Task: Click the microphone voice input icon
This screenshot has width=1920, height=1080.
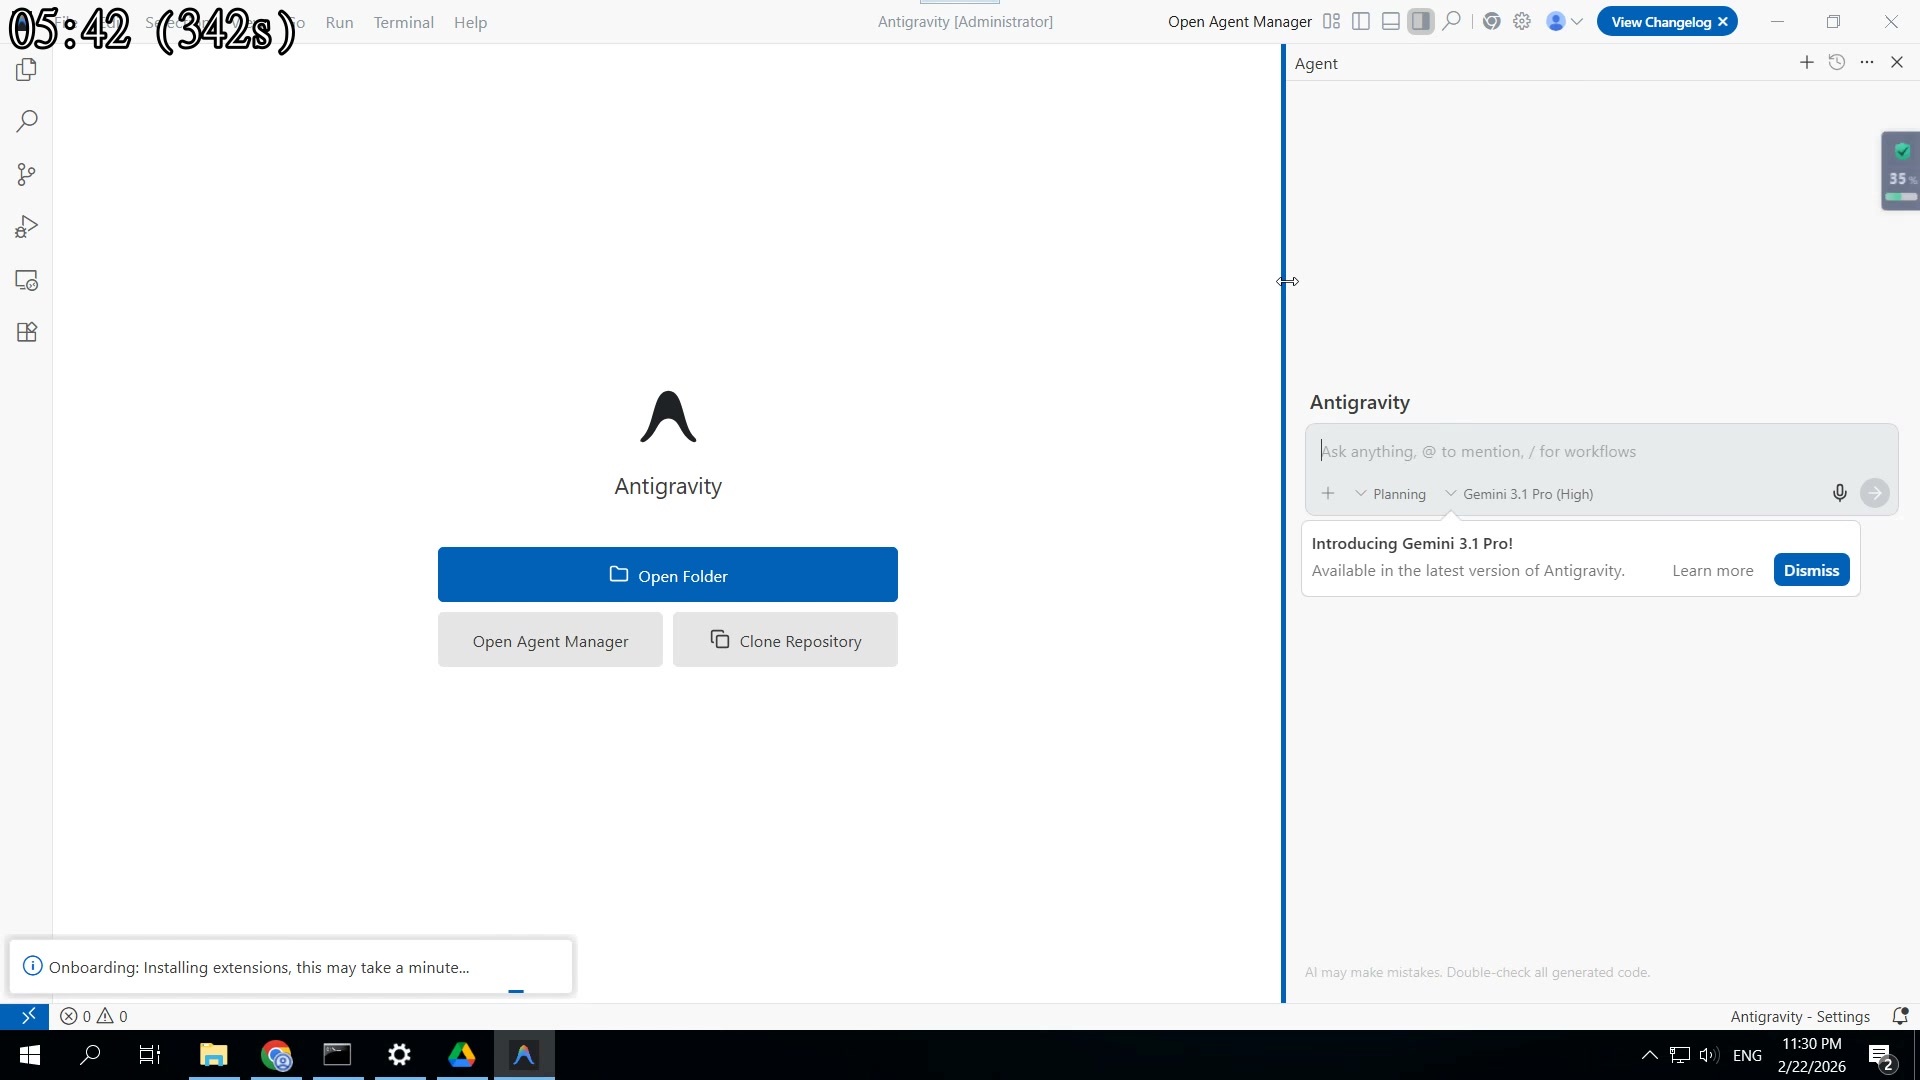Action: pyautogui.click(x=1839, y=493)
